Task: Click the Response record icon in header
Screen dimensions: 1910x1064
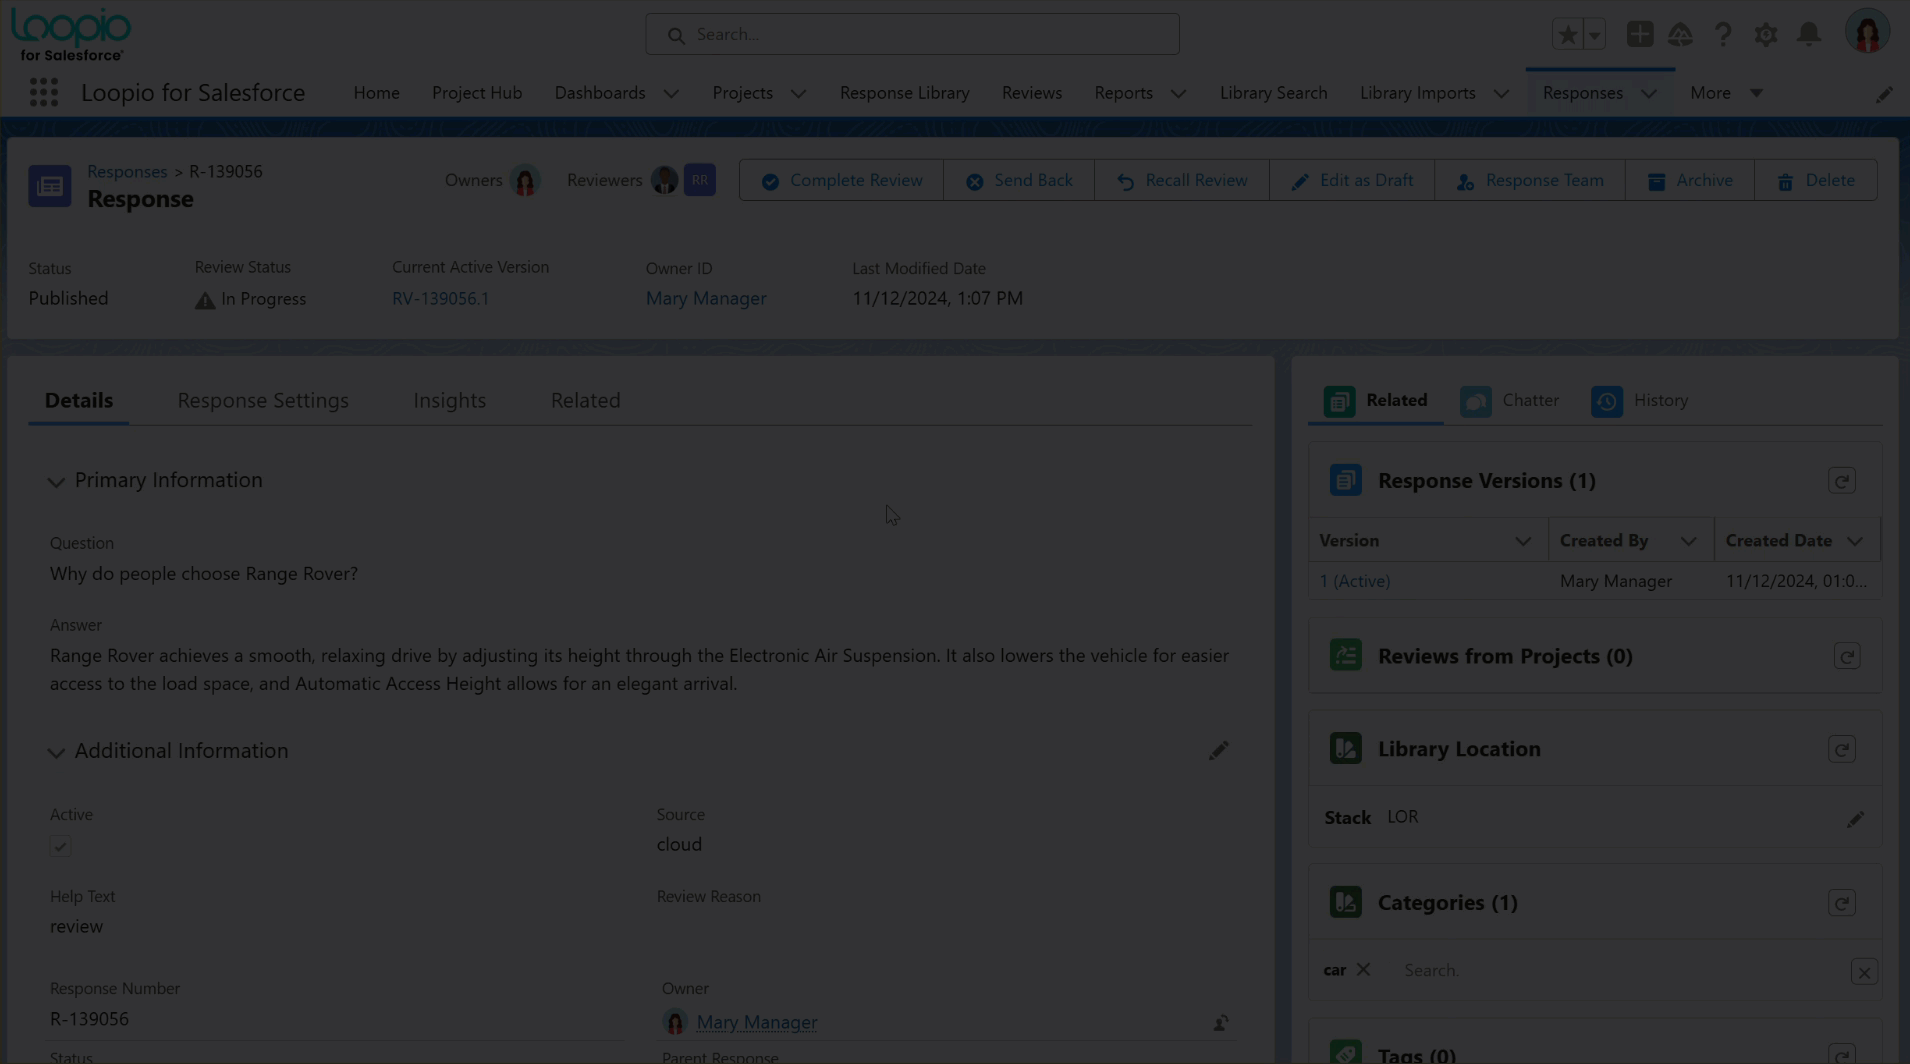Action: click(50, 186)
